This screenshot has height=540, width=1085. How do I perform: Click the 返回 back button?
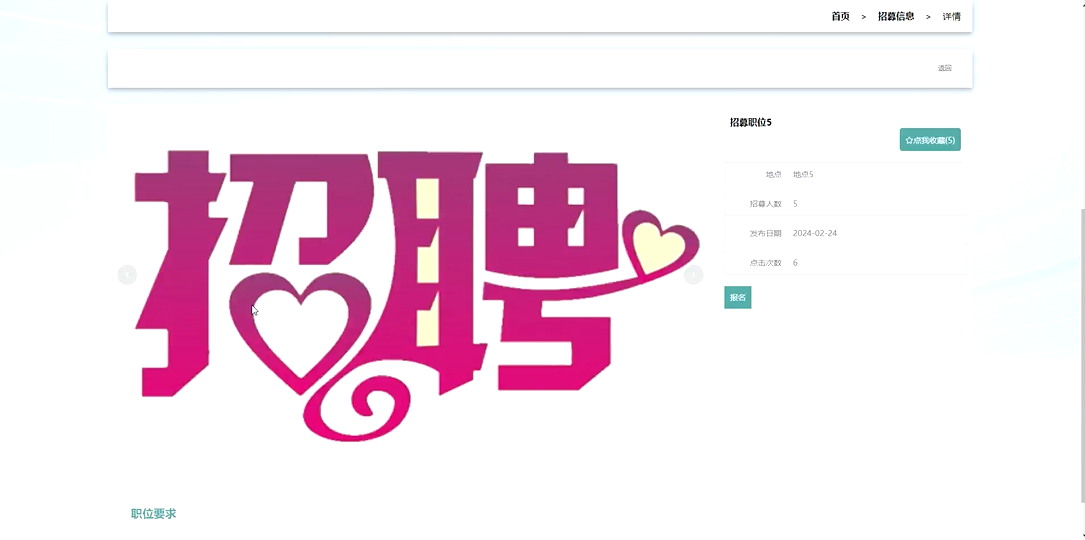coord(945,68)
